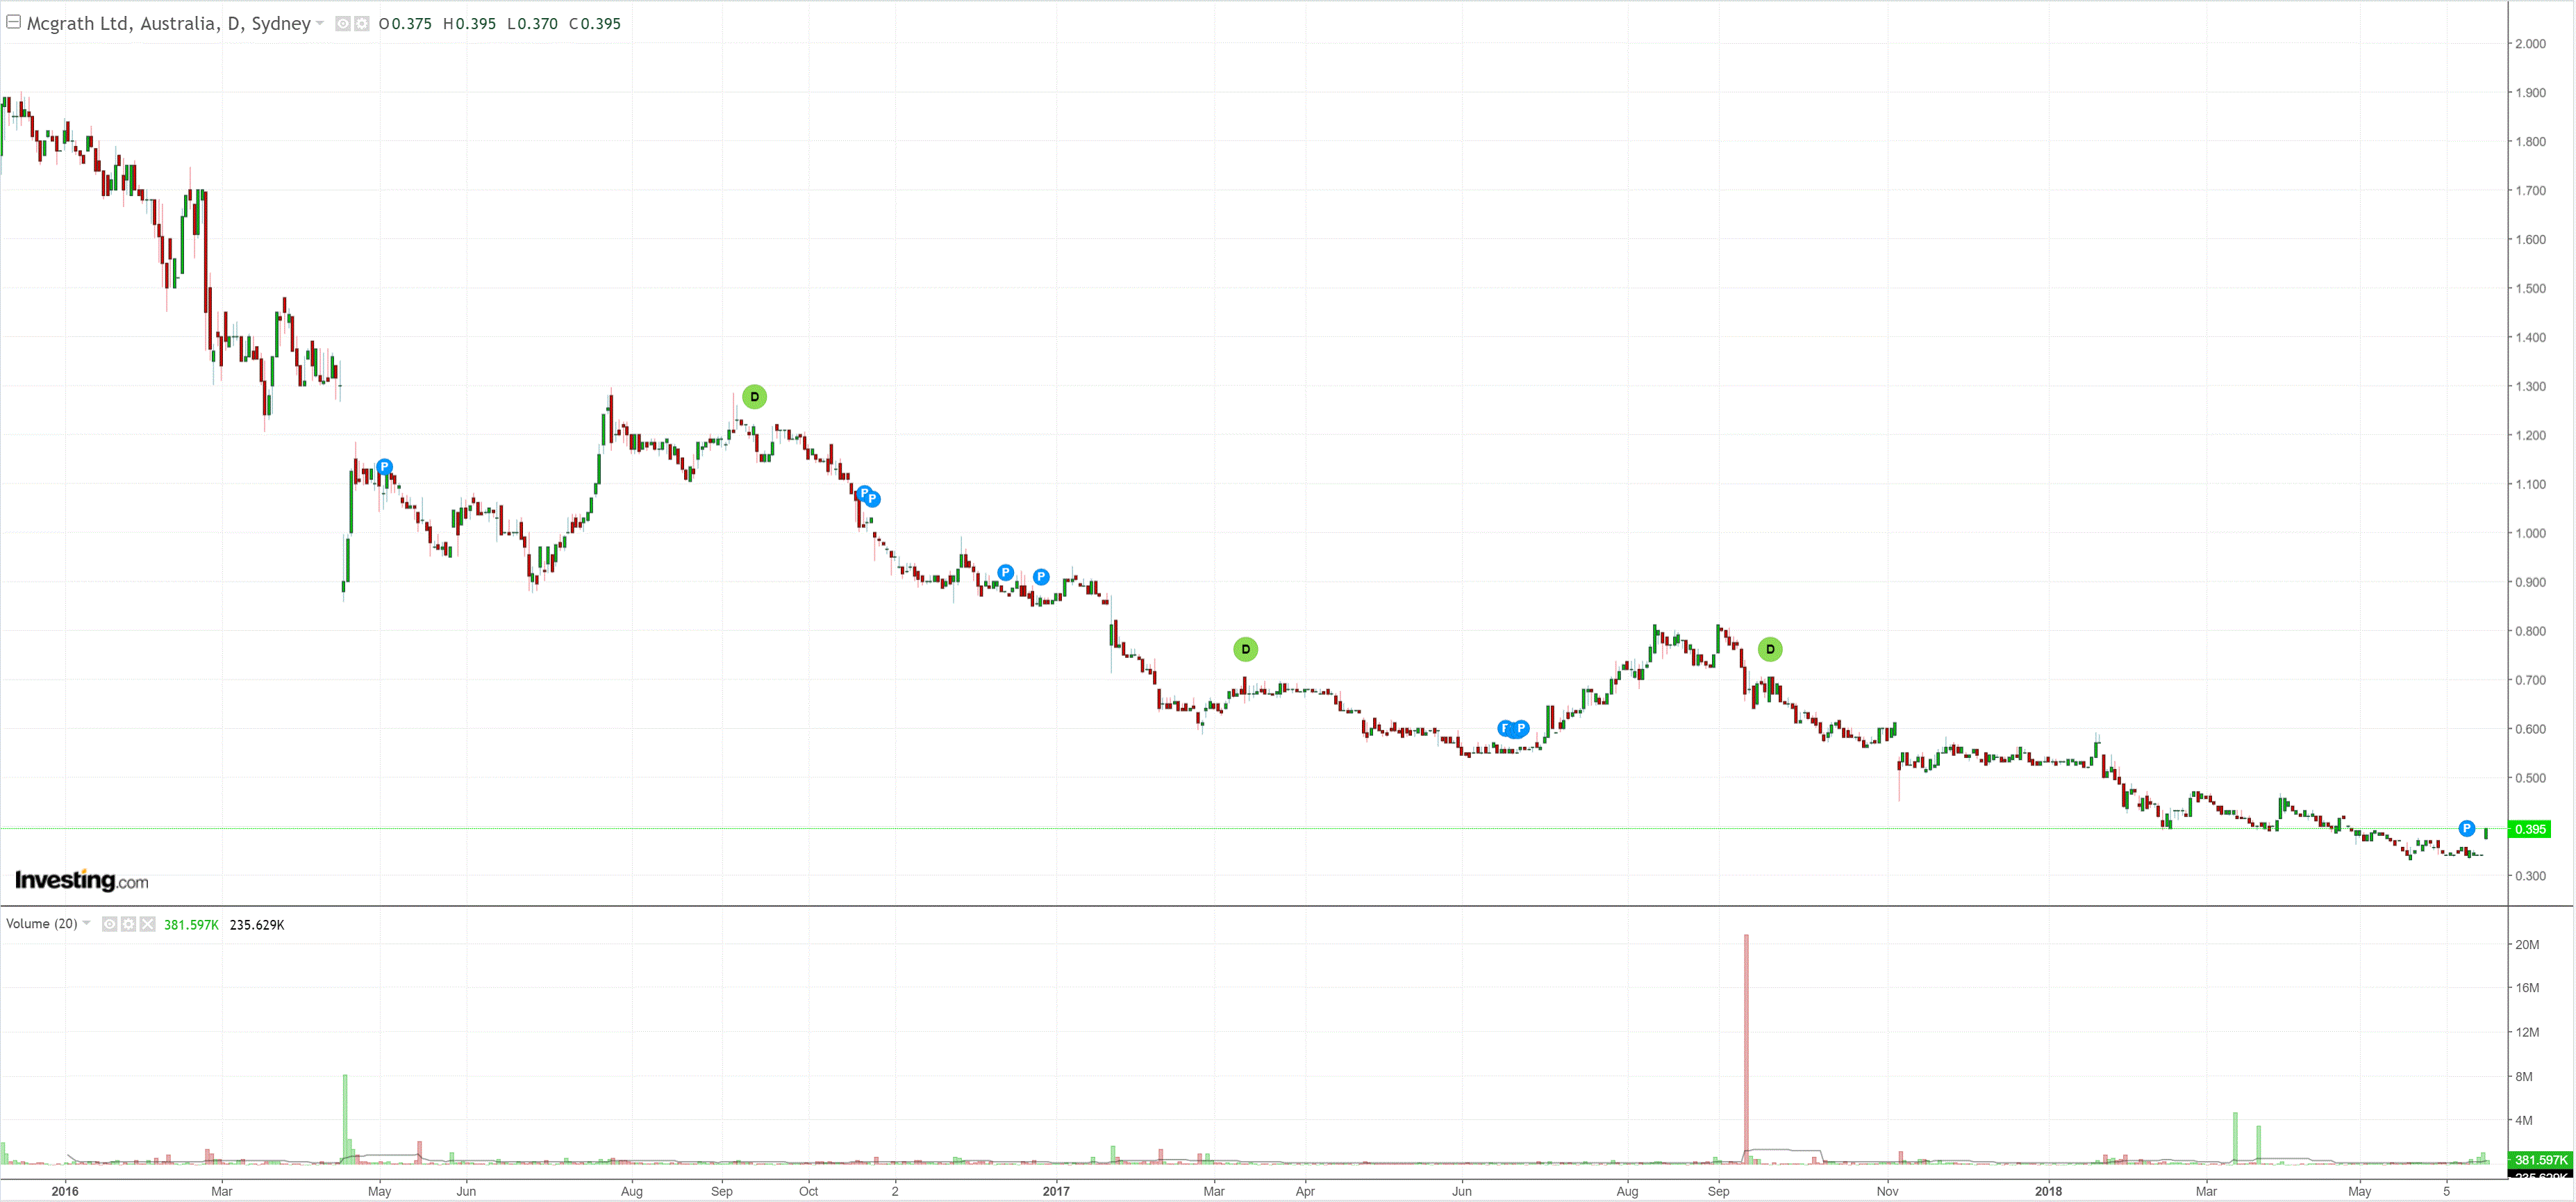The width and height of the screenshot is (2576, 1202).
Task: Open Mcgrath Ltd symbol title dropdown arrow
Action: (320, 23)
